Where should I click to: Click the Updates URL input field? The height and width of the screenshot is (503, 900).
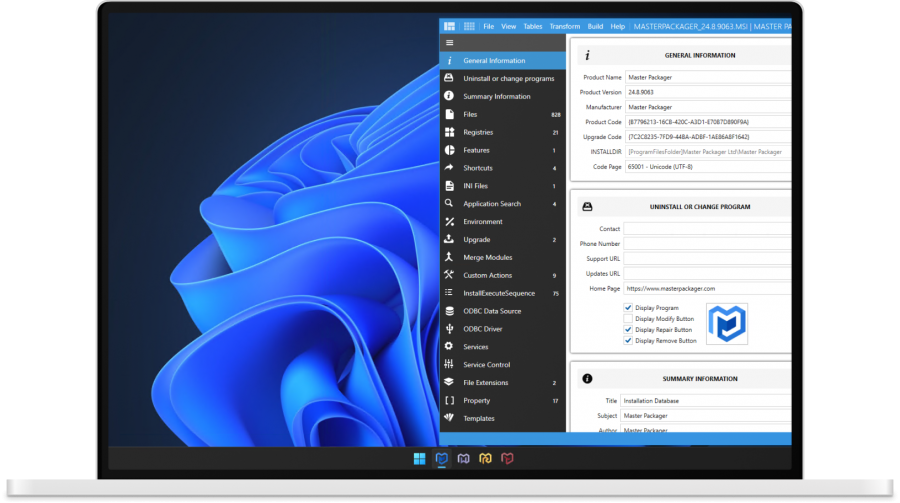click(707, 273)
